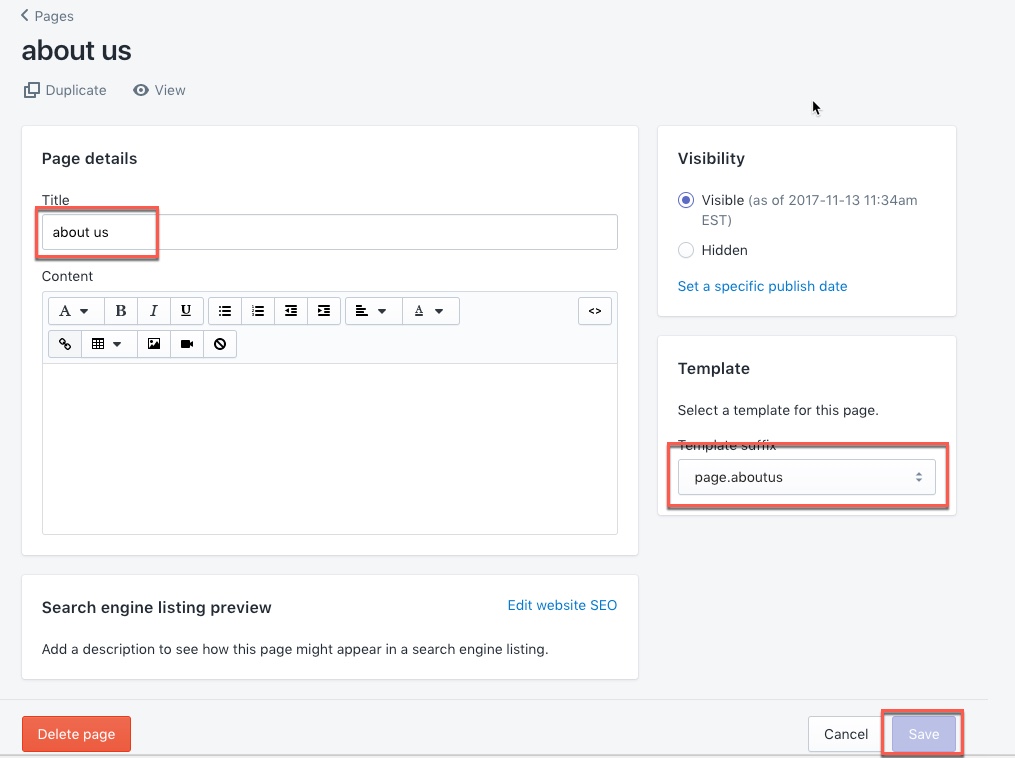Click the Duplicate page icon

[32, 90]
